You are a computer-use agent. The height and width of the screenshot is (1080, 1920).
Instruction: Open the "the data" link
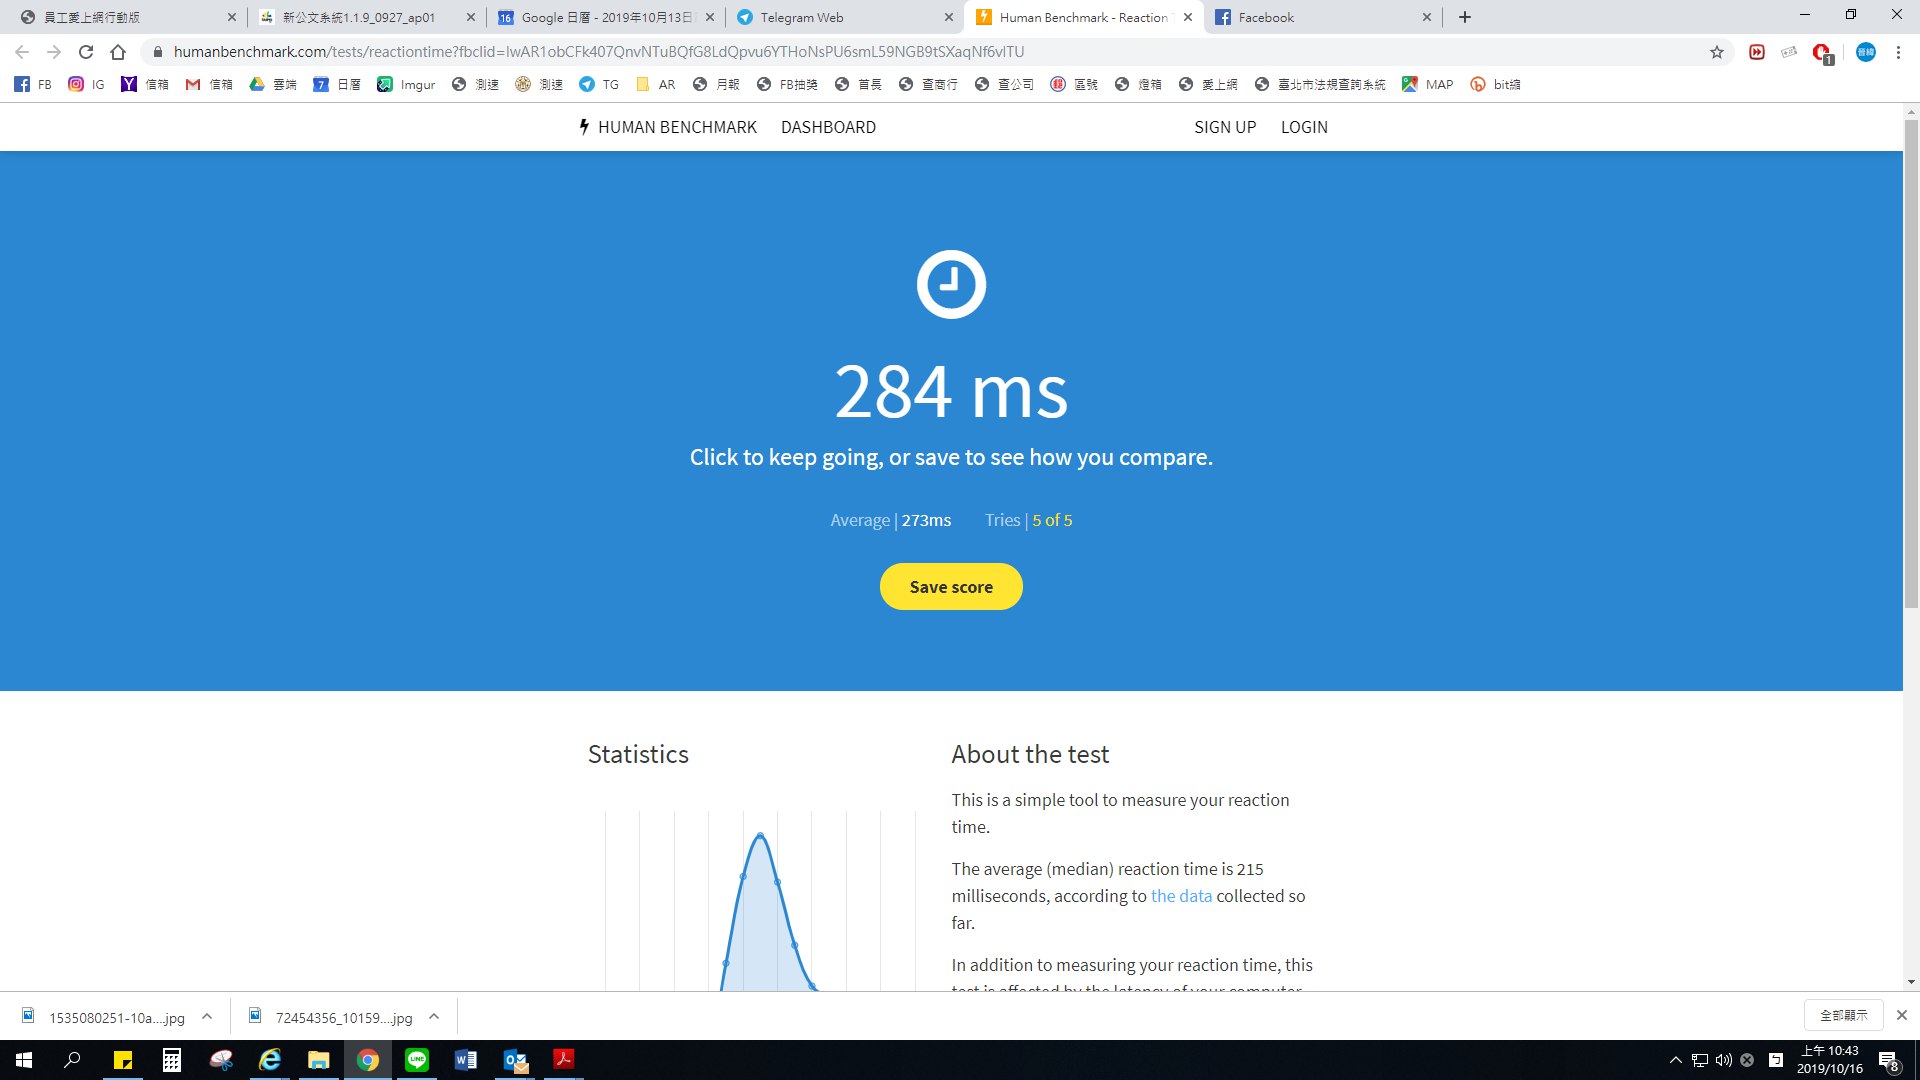[1181, 896]
